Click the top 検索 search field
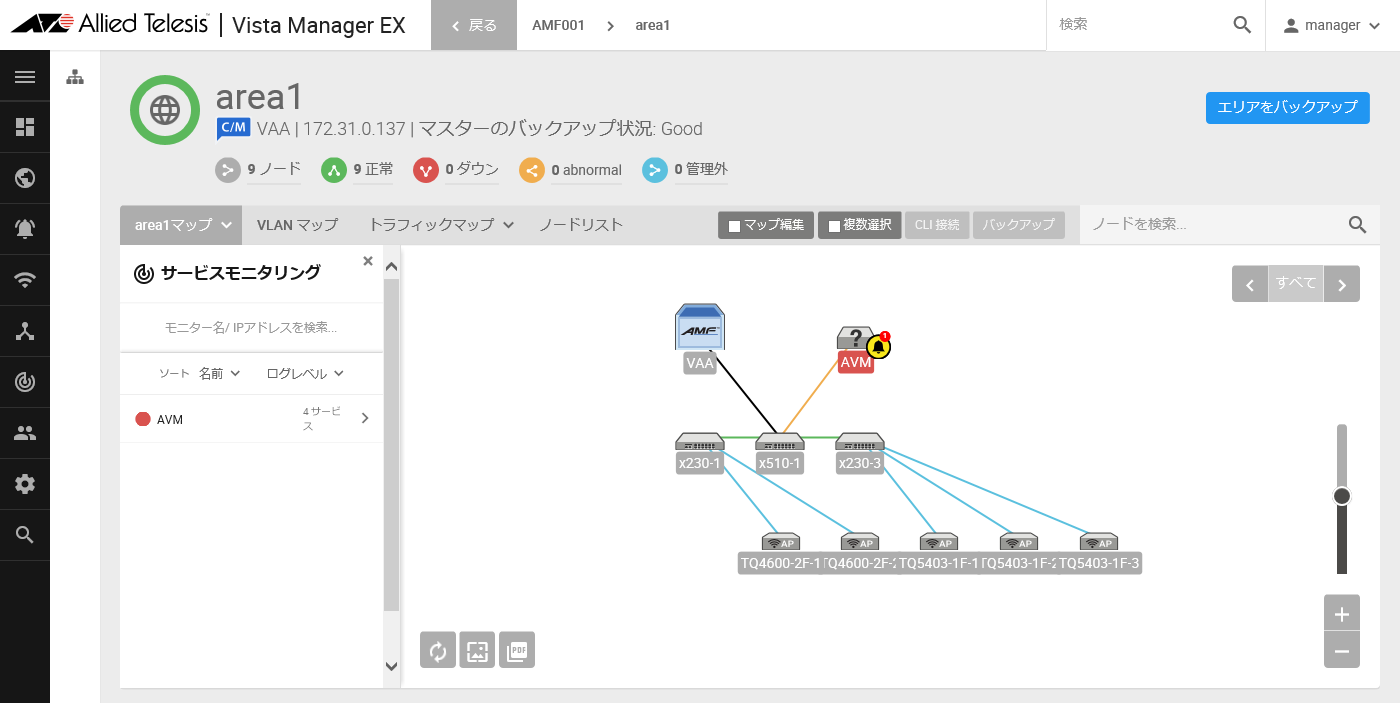Image resolution: width=1400 pixels, height=703 pixels. pyautogui.click(x=1140, y=25)
